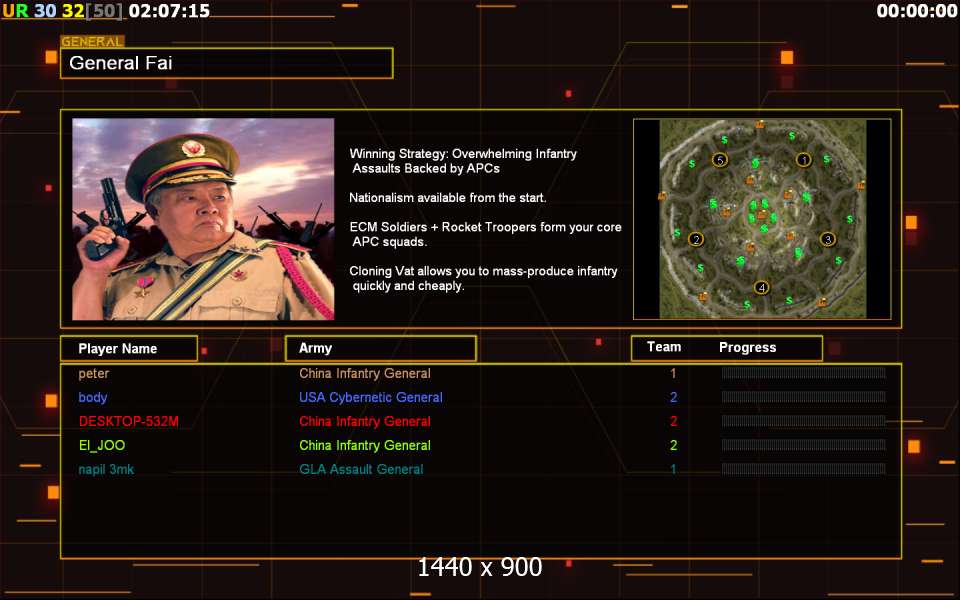The height and width of the screenshot is (600, 960).
Task: Click 'Nationalism available from the start' text
Action: [x=448, y=198]
